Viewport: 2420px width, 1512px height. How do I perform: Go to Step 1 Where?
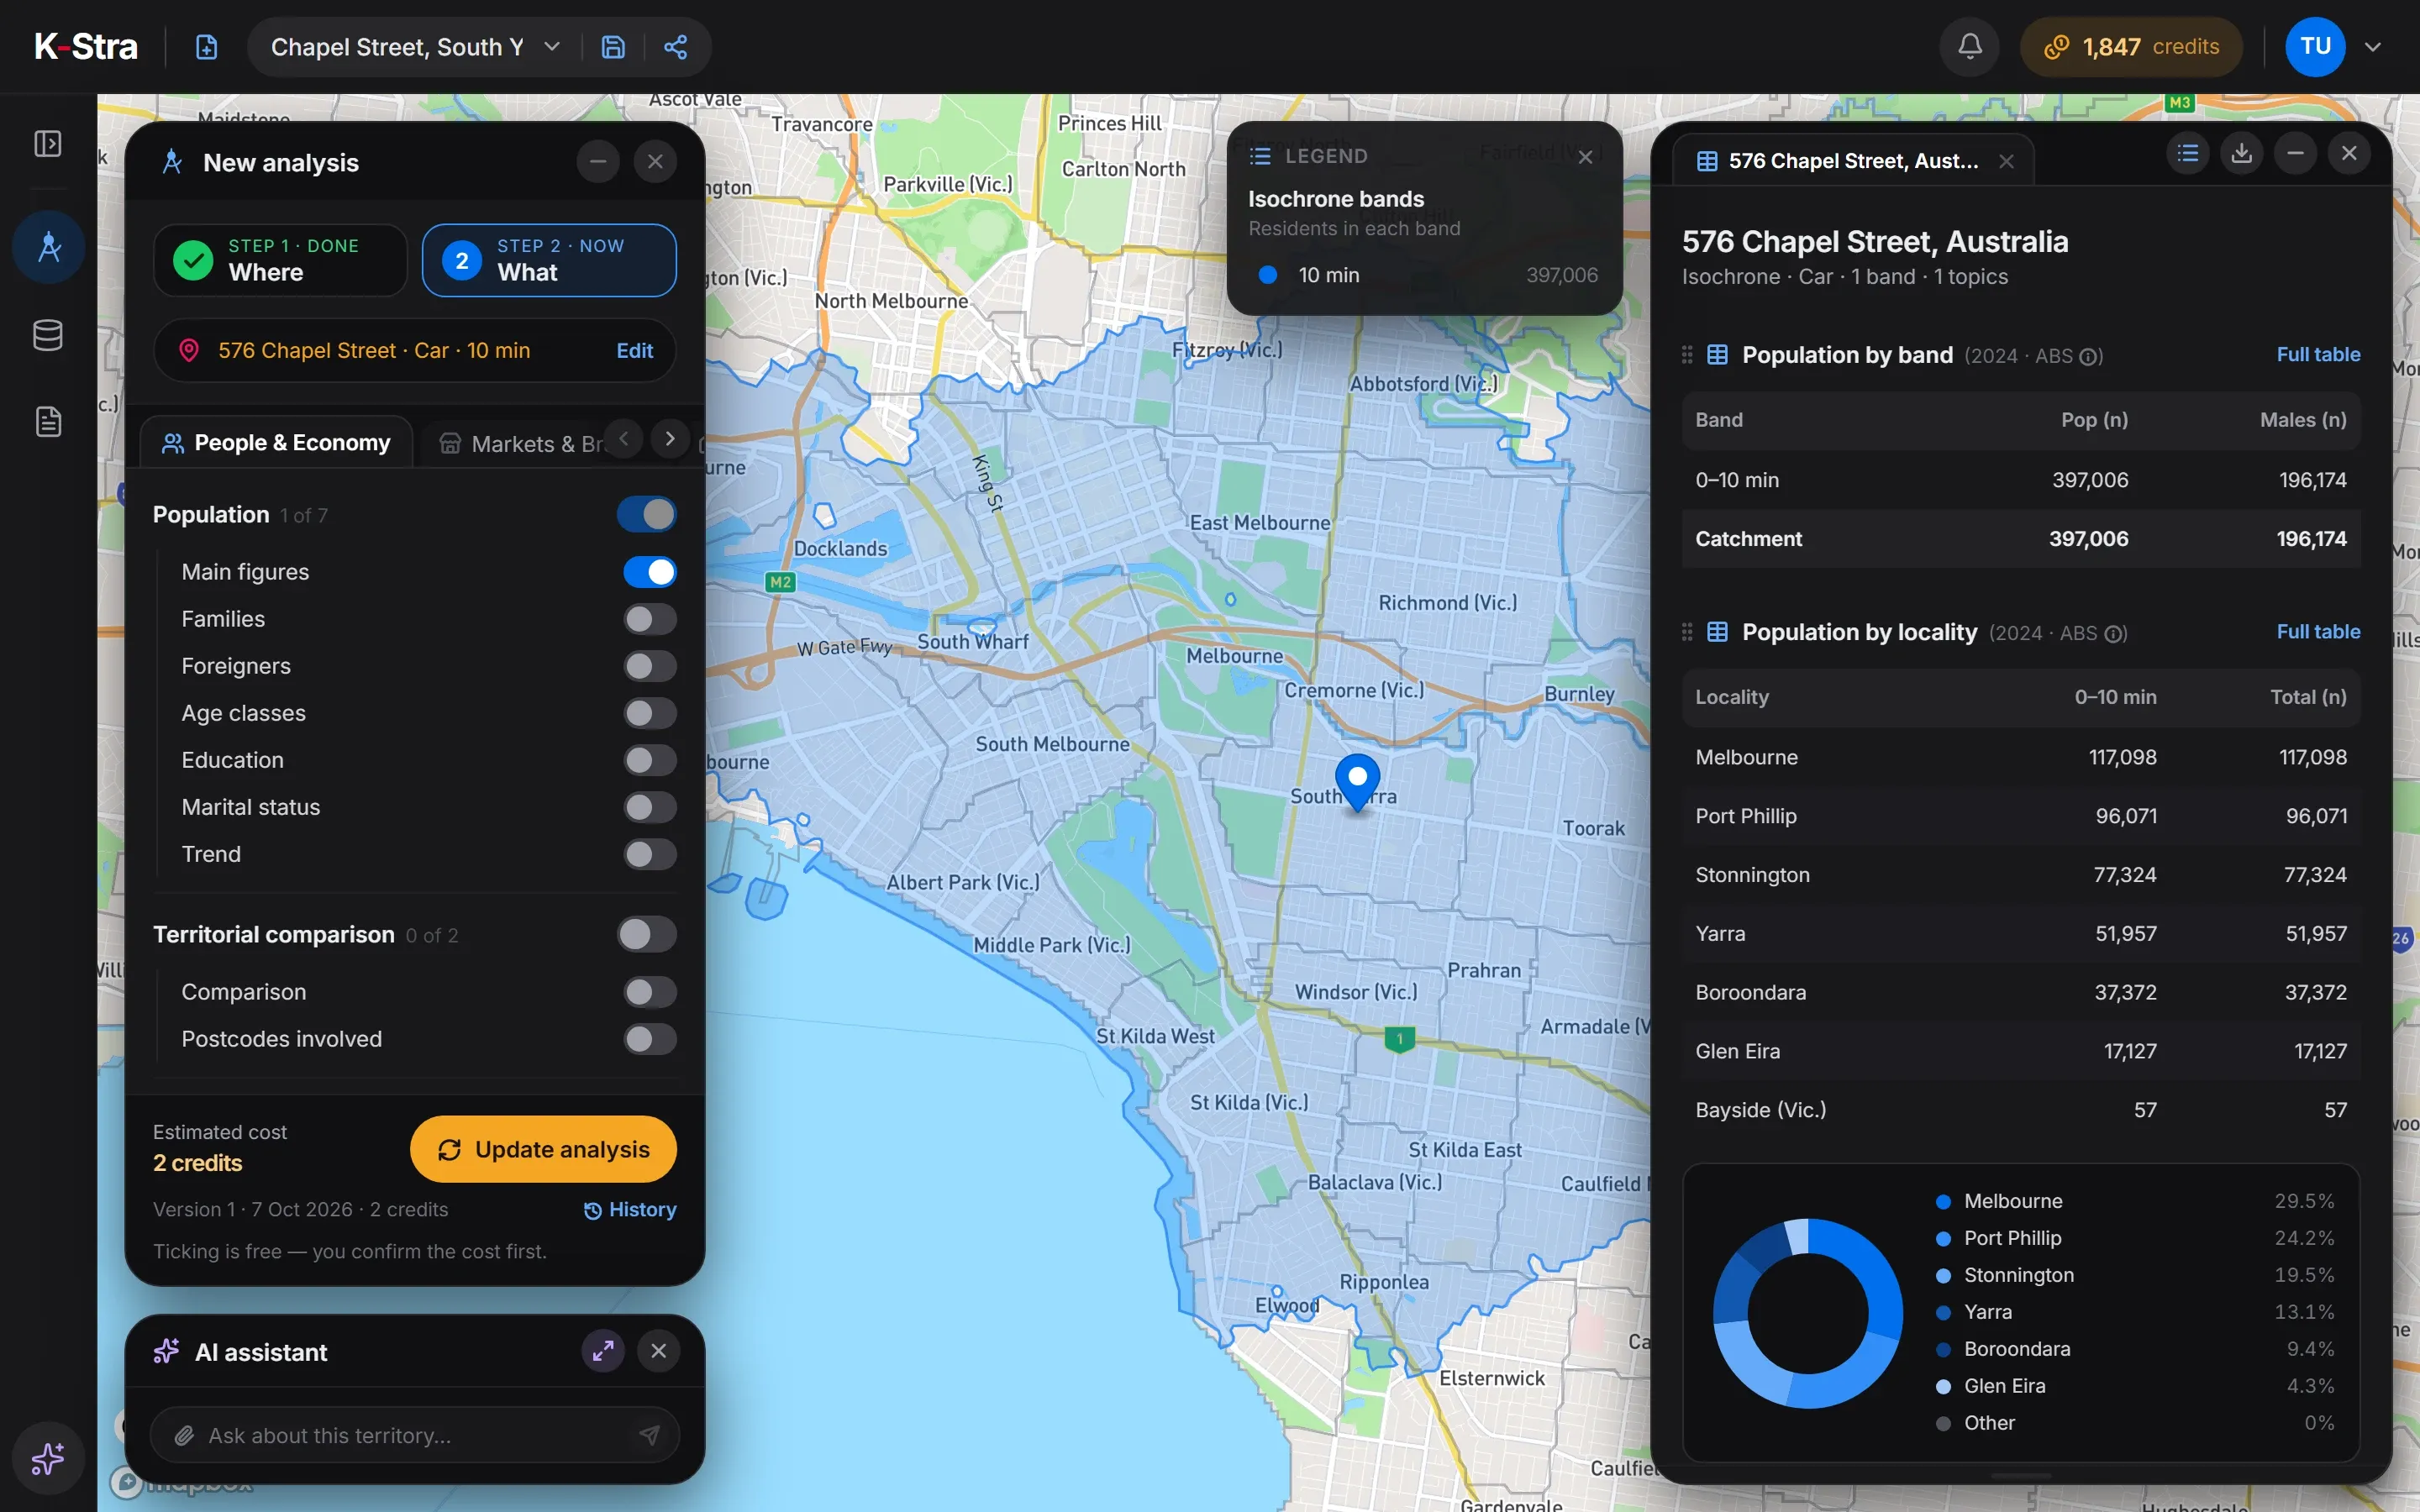click(x=280, y=260)
